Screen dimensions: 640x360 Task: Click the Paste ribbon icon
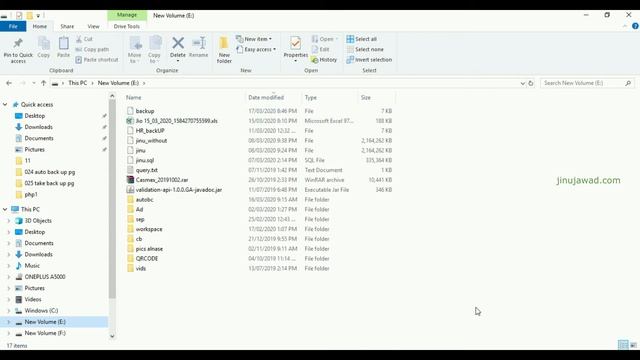pos(63,43)
